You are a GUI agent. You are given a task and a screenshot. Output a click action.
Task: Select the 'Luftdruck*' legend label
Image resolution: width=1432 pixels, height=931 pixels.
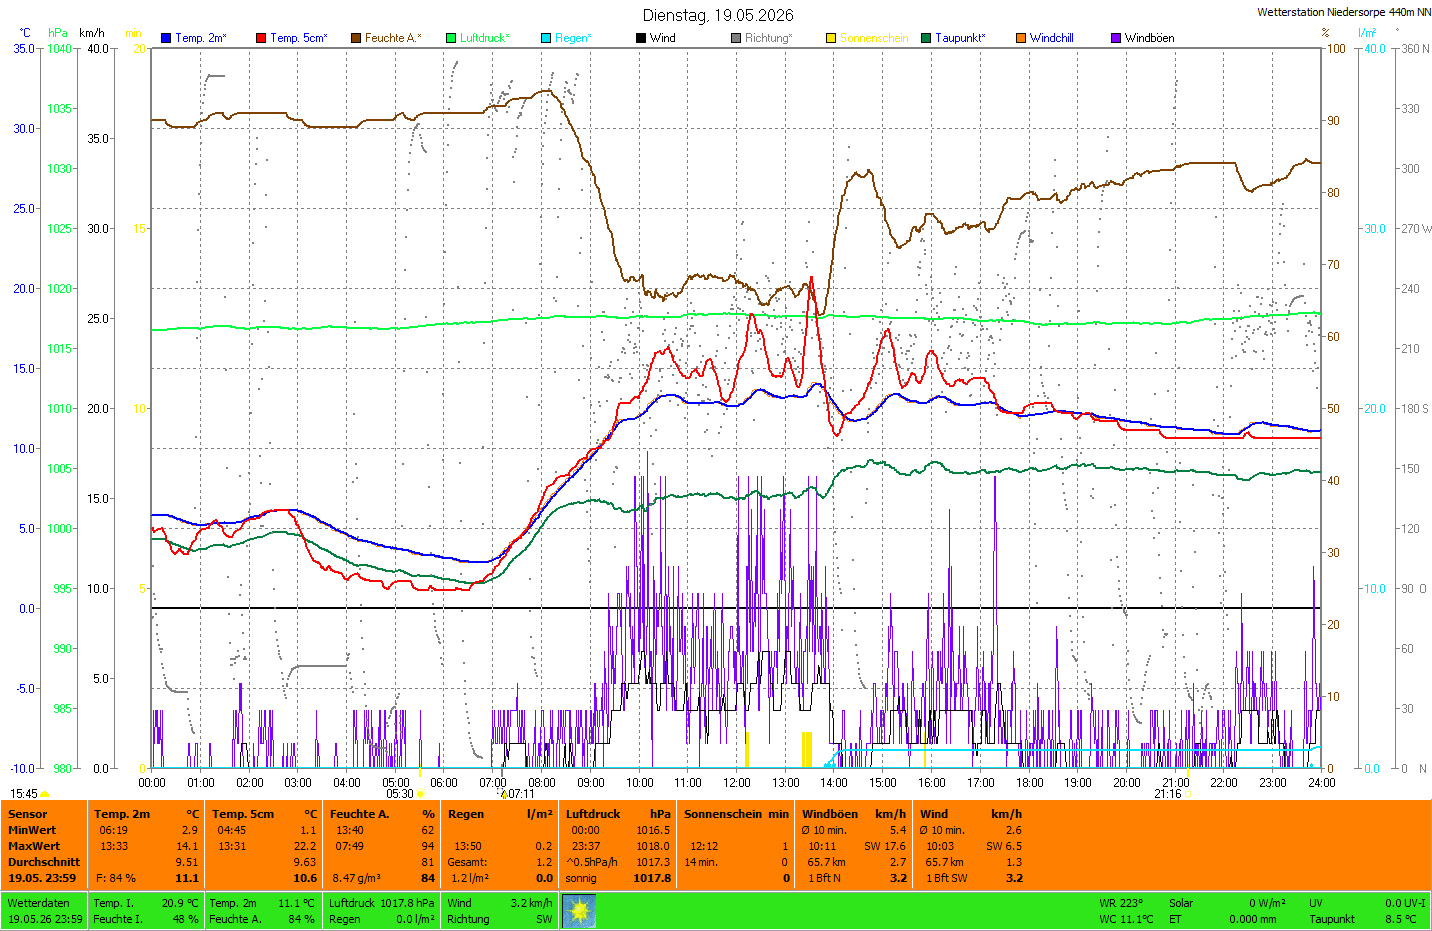pyautogui.click(x=485, y=38)
